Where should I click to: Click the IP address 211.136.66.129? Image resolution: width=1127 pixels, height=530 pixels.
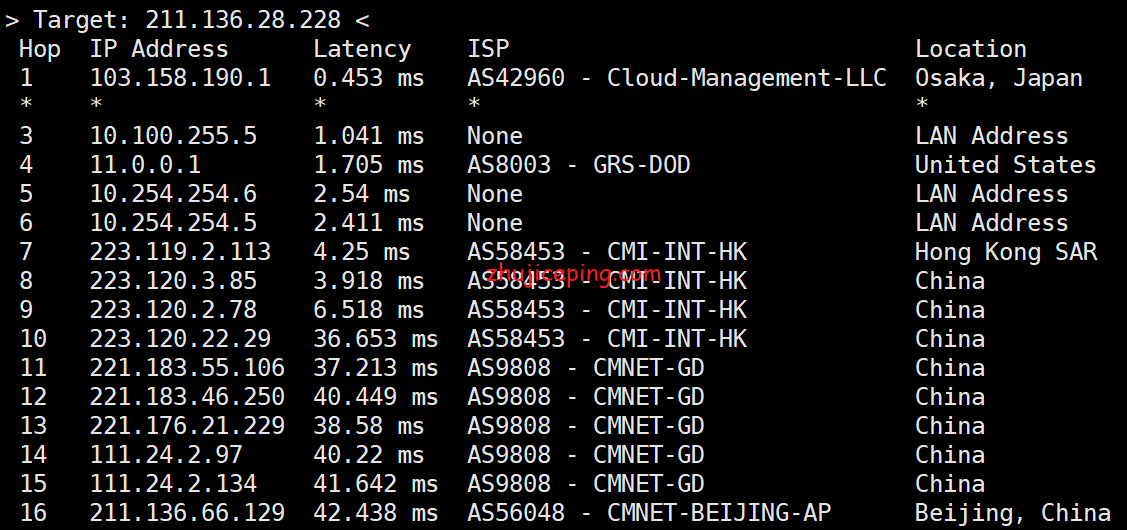point(187,513)
